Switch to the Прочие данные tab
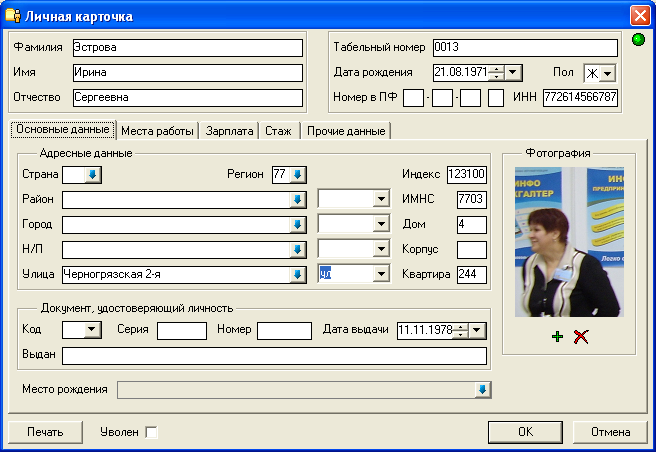Screen dimensions: 656x452 [x=346, y=131]
